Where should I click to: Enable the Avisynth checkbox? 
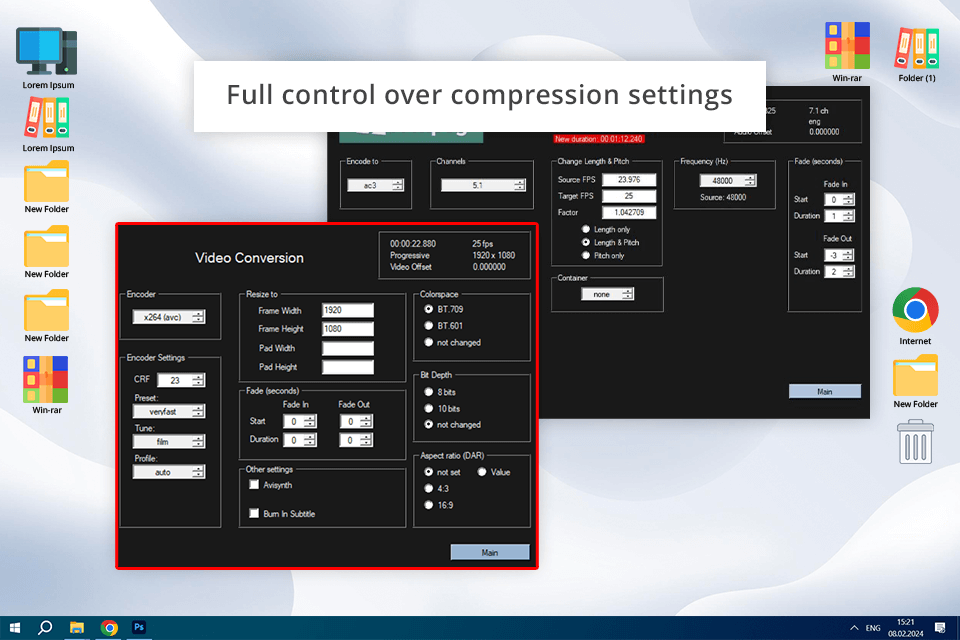(254, 484)
